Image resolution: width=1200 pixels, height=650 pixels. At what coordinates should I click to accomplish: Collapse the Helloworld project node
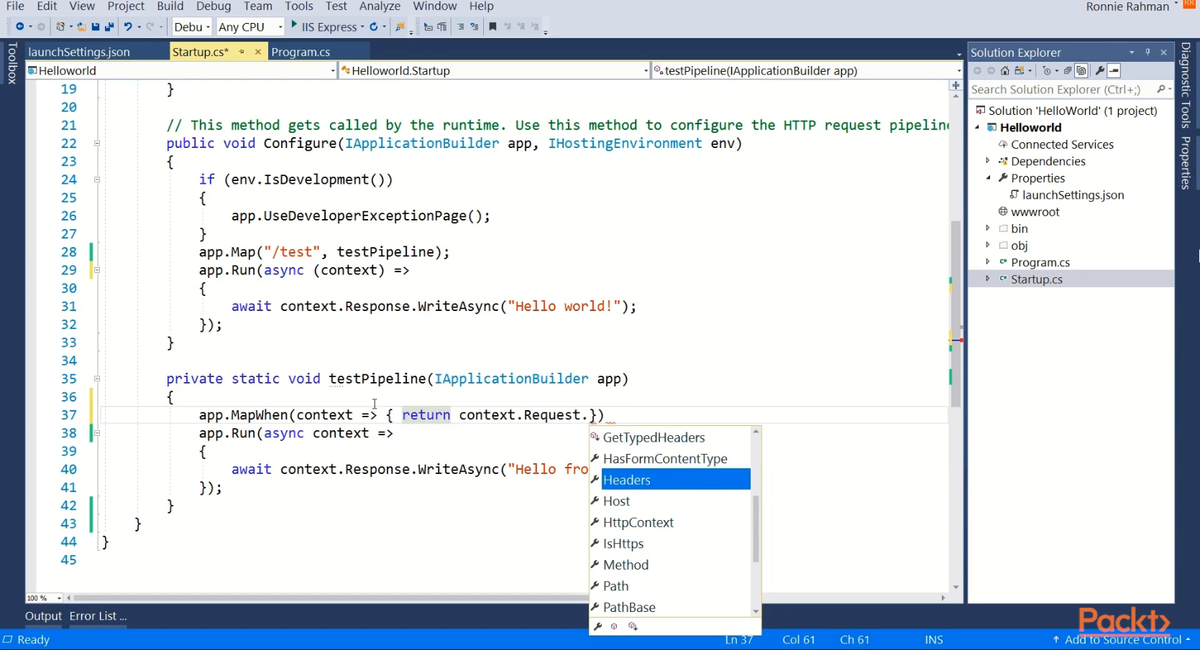(978, 127)
